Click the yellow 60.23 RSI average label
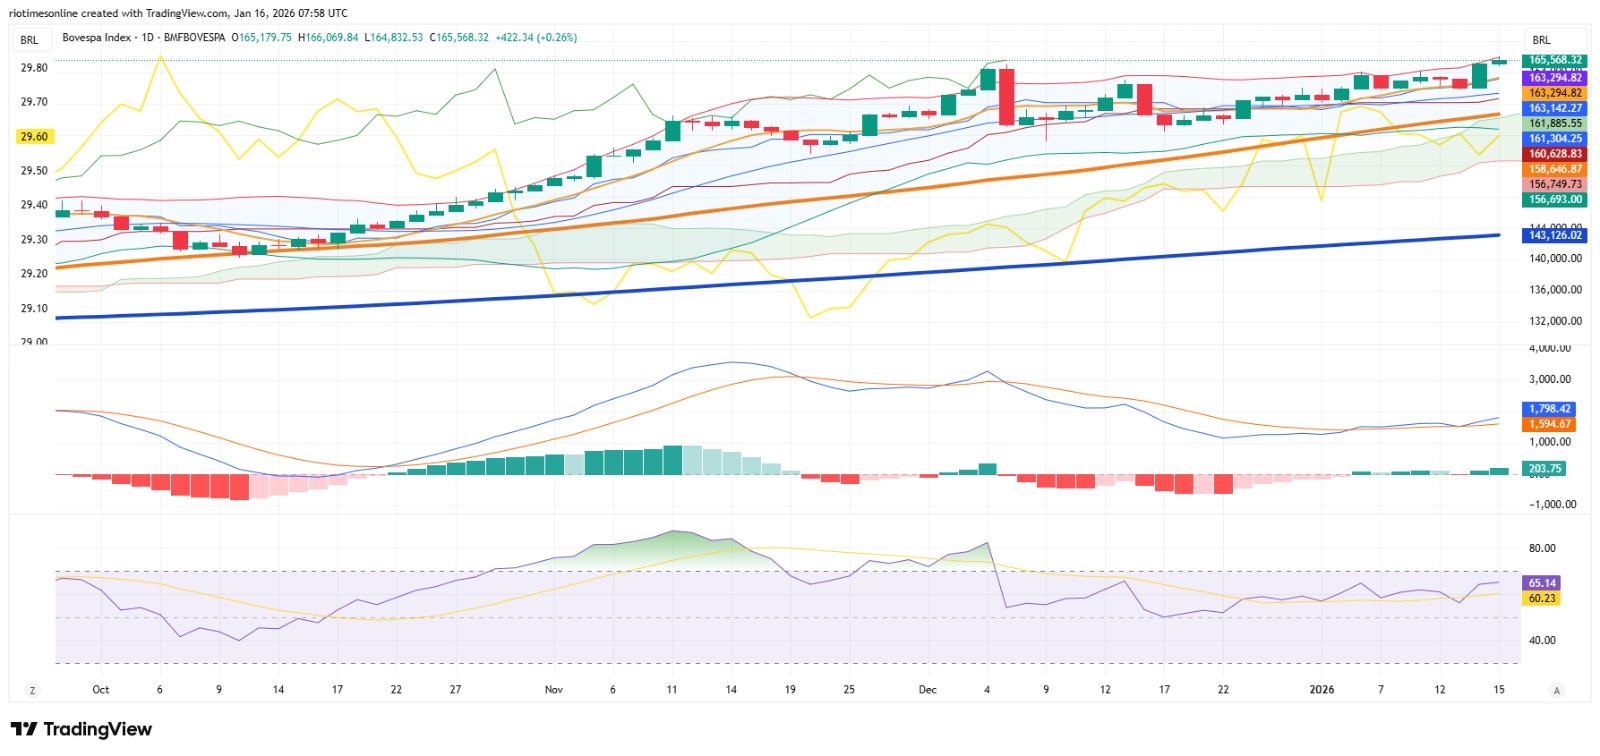Image resolution: width=1600 pixels, height=756 pixels. pos(1542,598)
